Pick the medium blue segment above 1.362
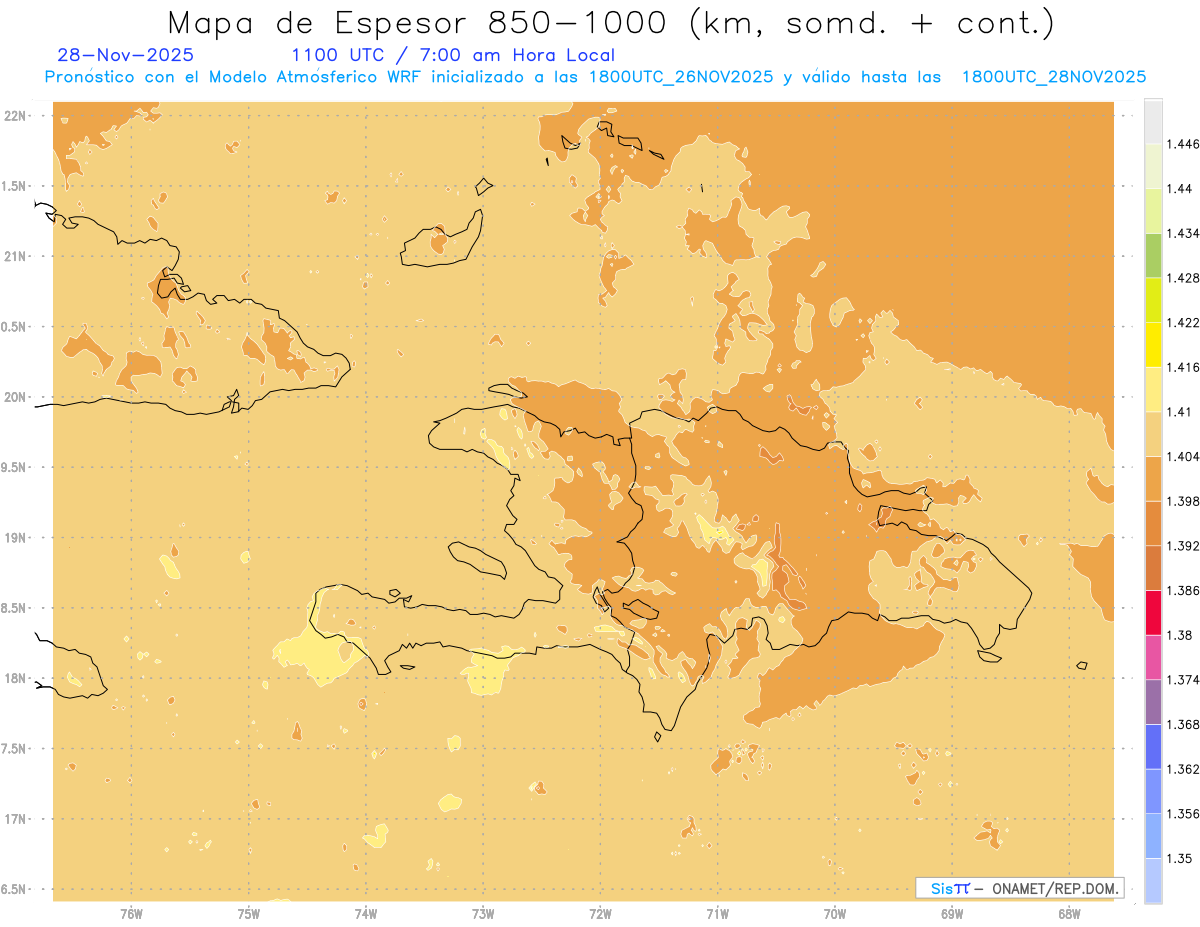 [x=1153, y=746]
